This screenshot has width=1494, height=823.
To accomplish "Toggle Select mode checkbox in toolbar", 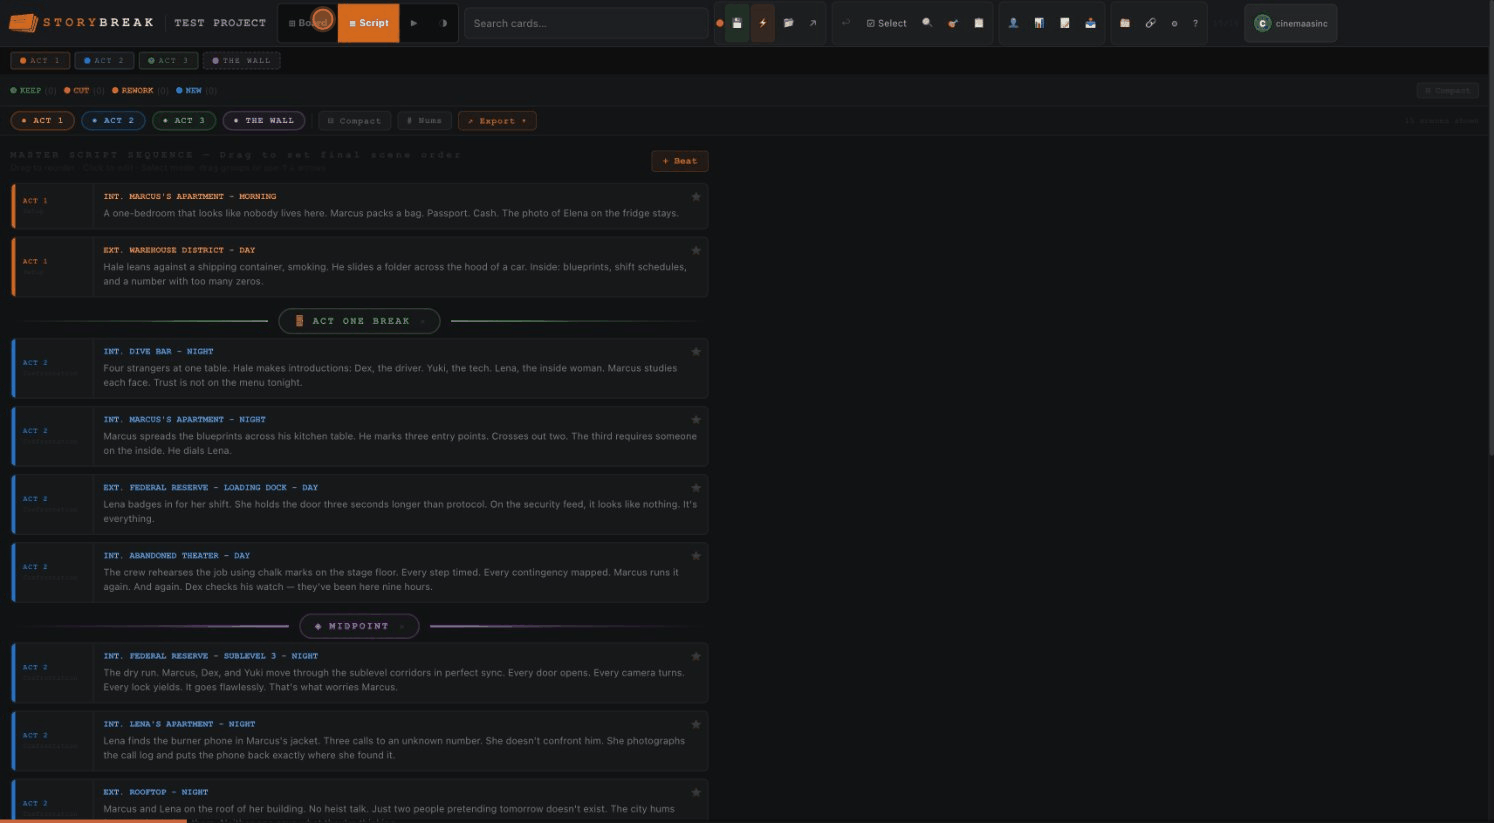I will click(886, 23).
